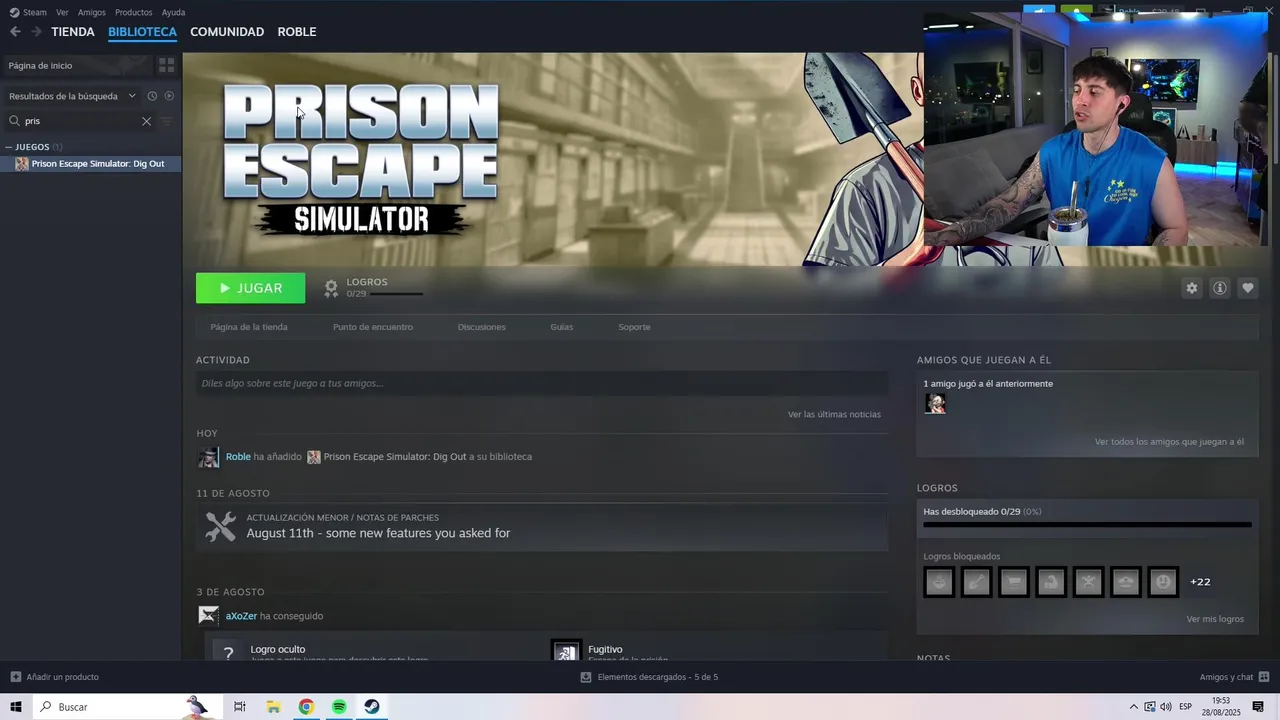Switch to the BIBLIOTECA tab

142,32
